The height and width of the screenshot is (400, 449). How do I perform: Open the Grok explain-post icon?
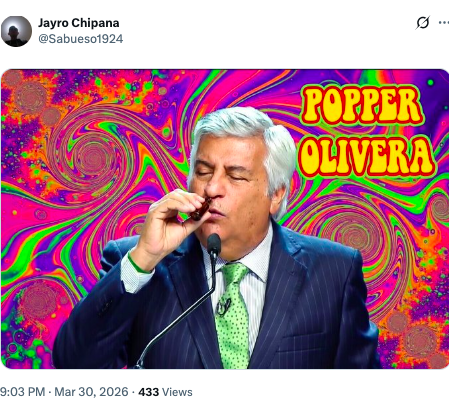click(423, 23)
